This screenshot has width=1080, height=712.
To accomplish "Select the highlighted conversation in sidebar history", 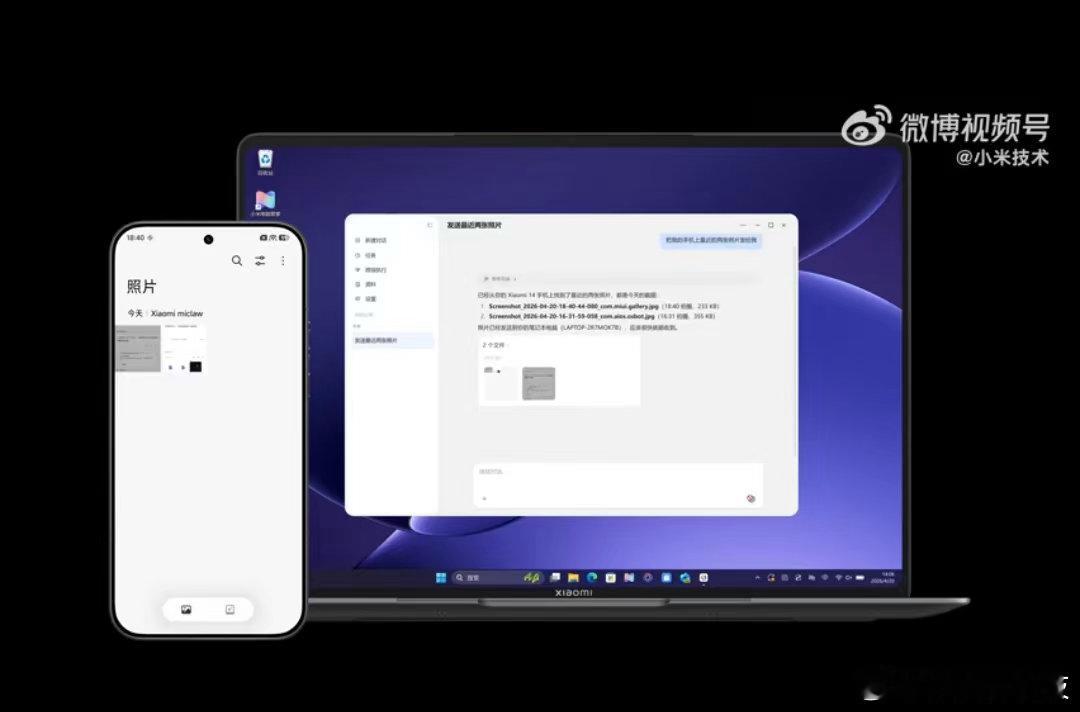I will [393, 340].
